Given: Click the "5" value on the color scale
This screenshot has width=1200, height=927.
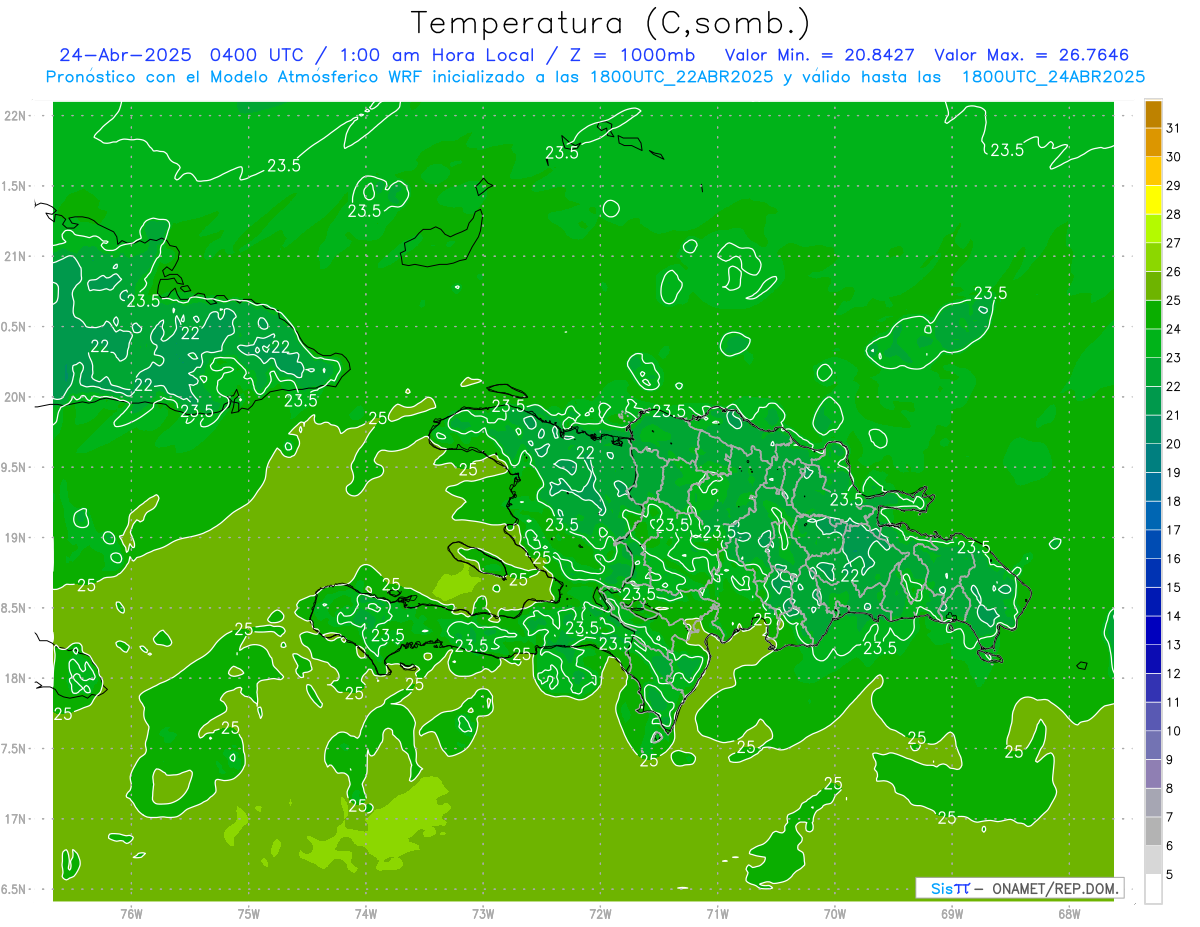Looking at the screenshot, I should coord(1170,875).
